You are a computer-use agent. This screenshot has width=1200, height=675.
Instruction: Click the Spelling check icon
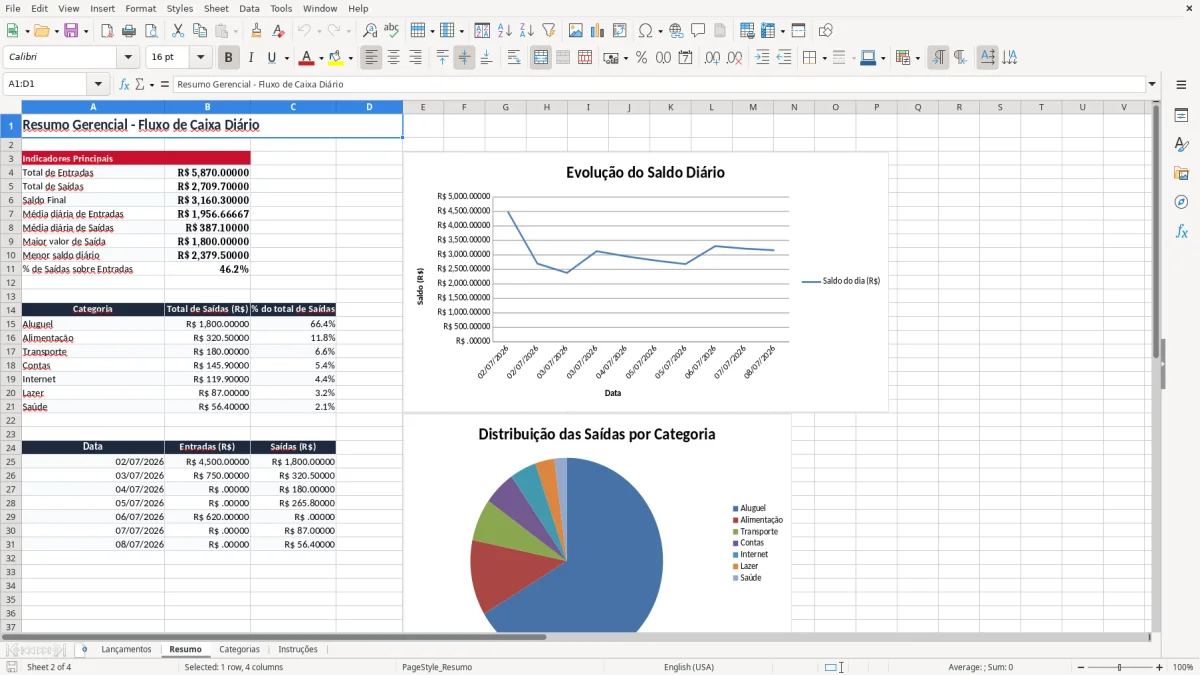click(x=392, y=31)
